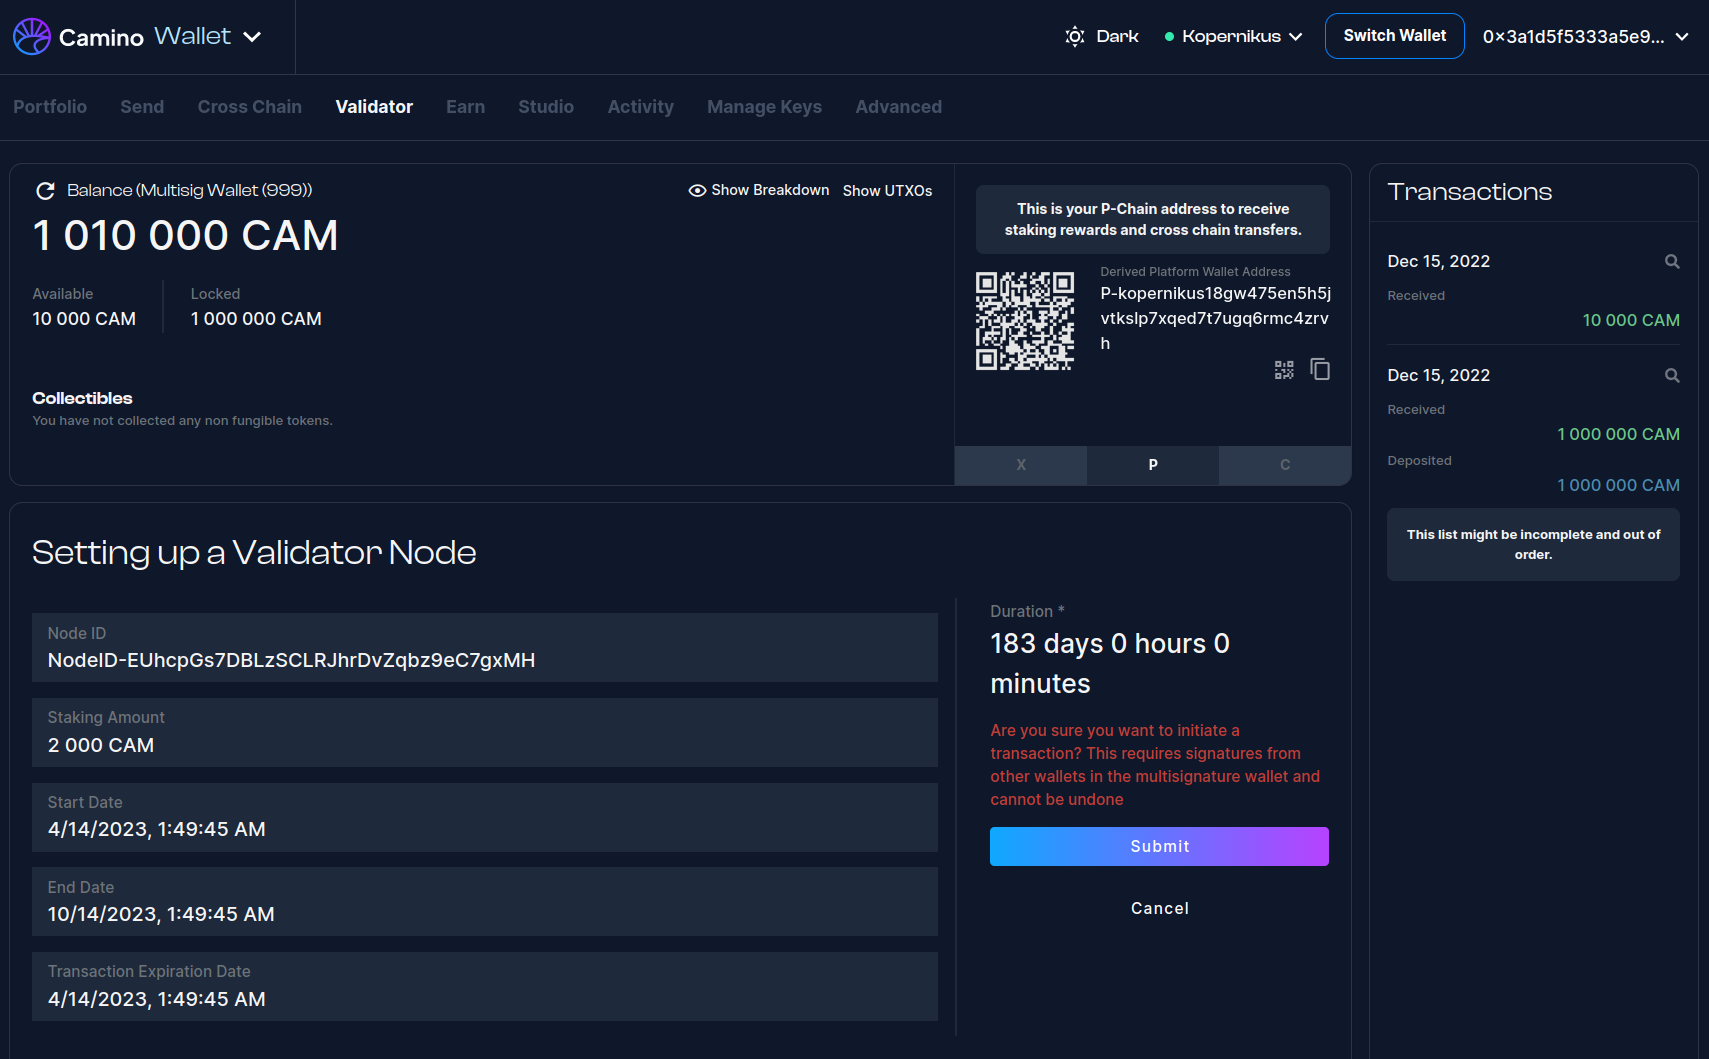The image size is (1709, 1059).
Task: Inspect the 1 000 000 CAM transaction details
Action: point(1671,376)
